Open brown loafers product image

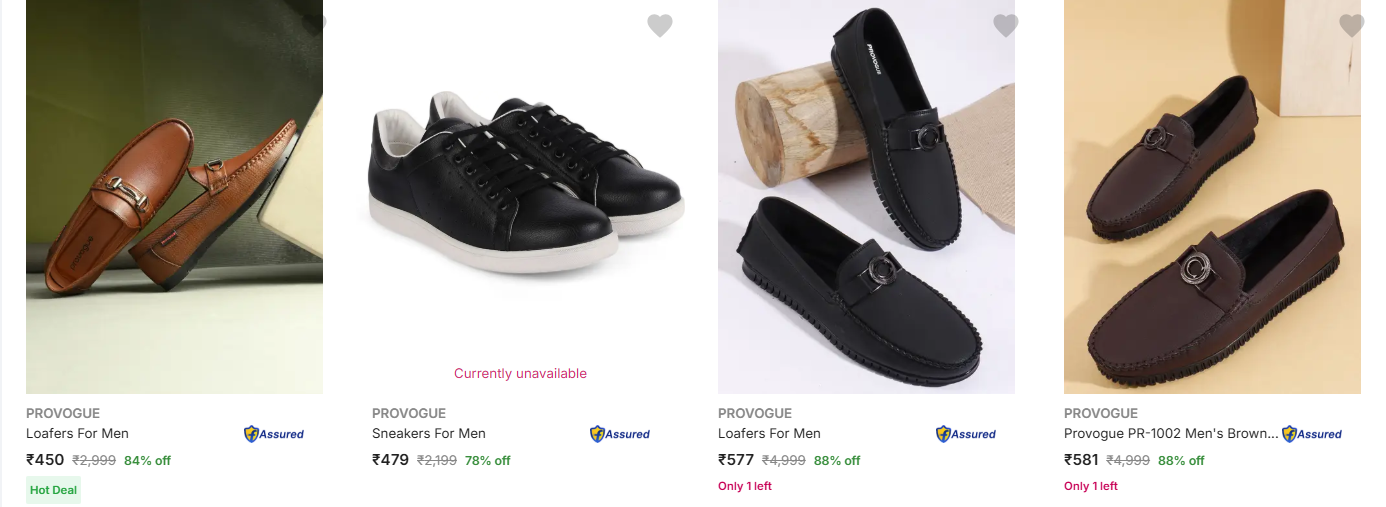pos(1212,200)
